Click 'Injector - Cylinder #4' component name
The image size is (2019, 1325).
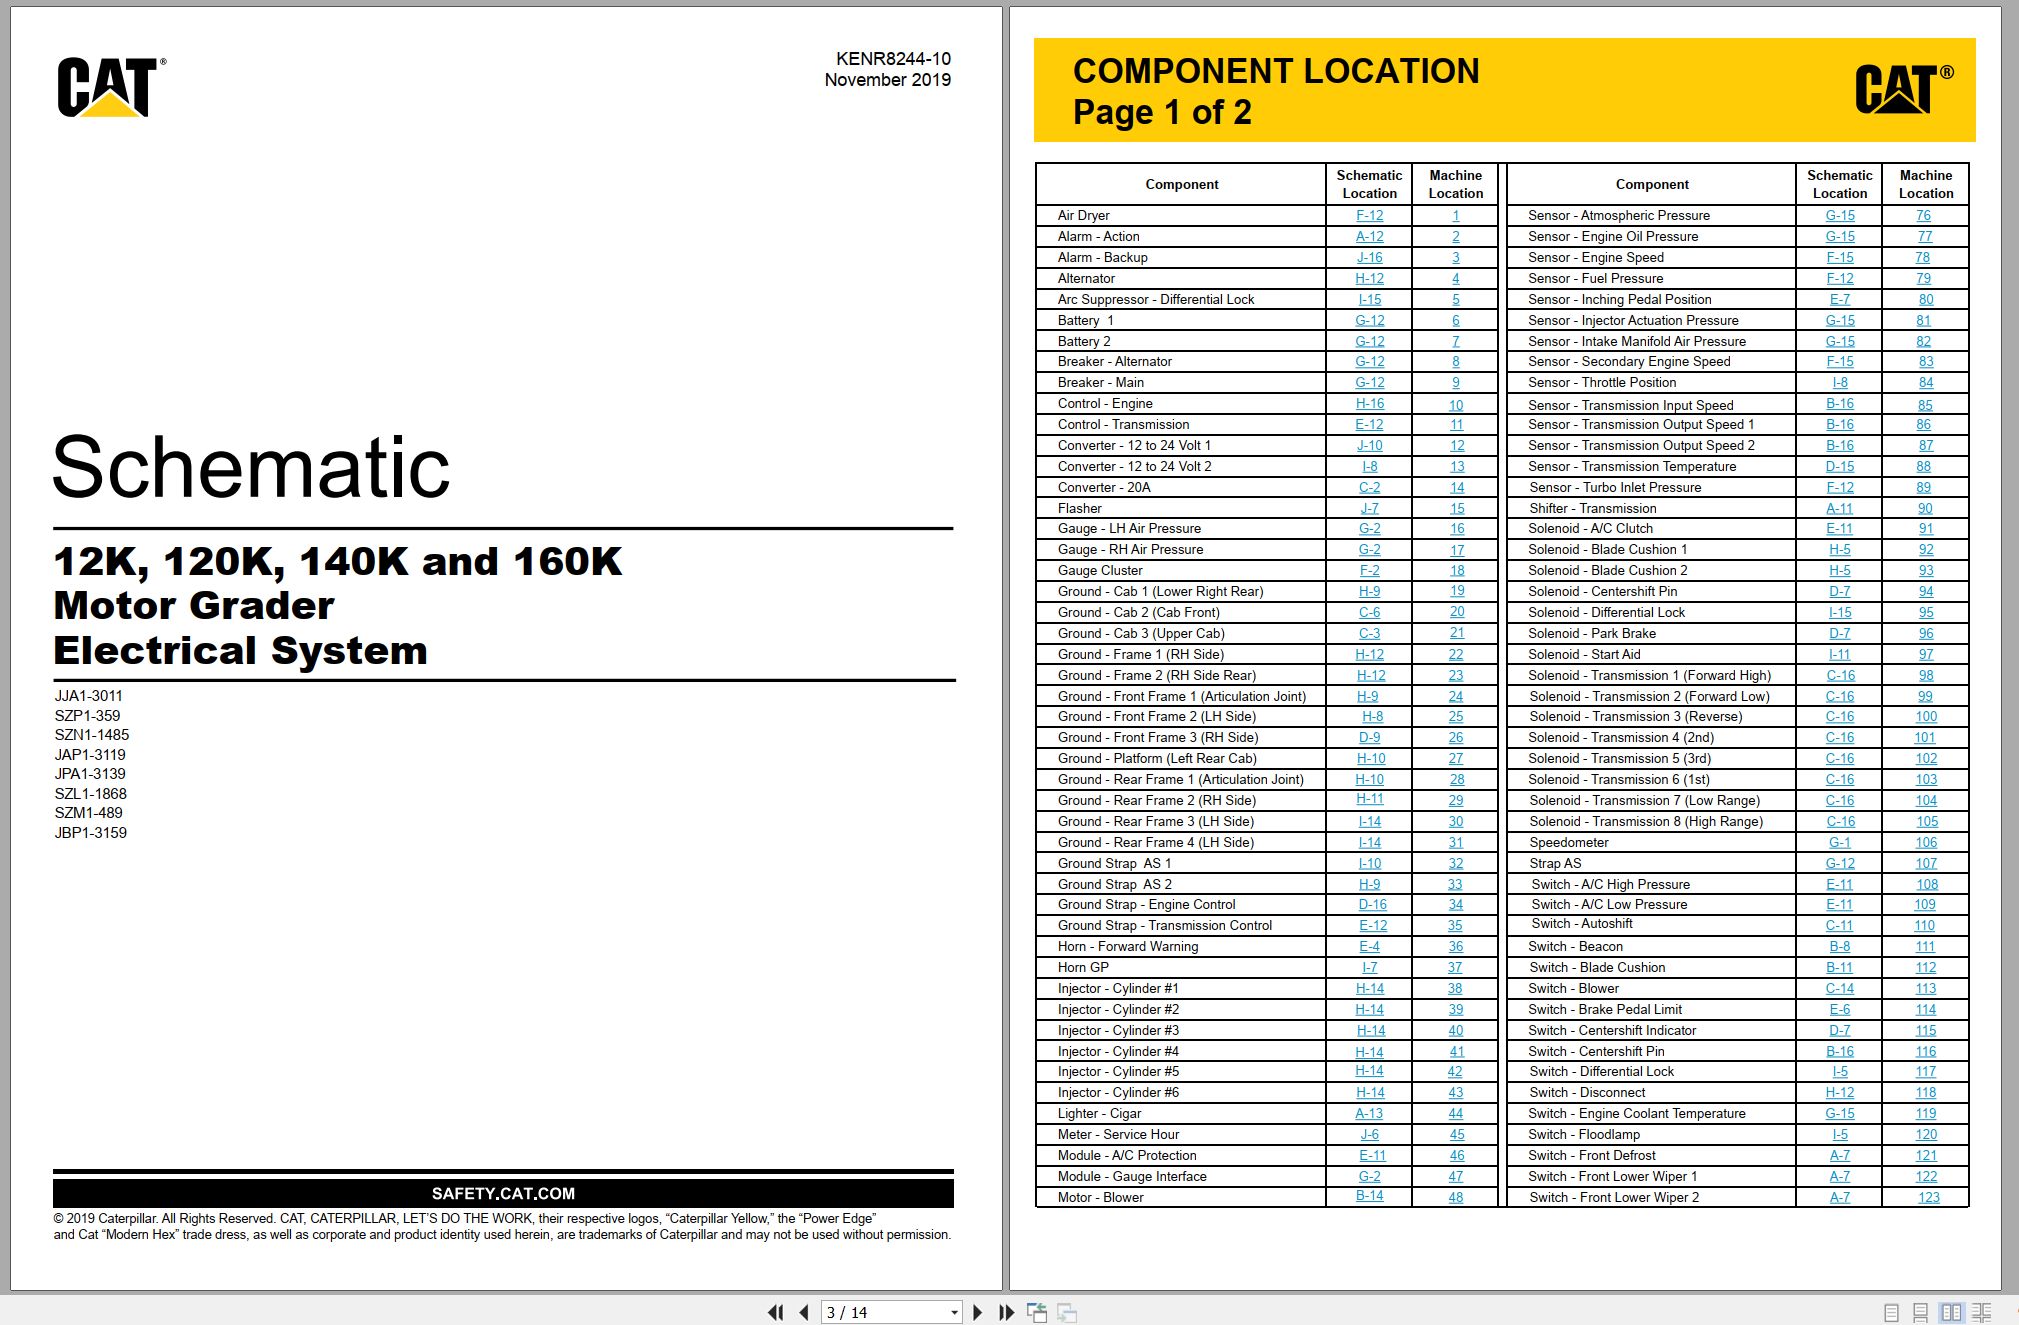coord(1118,1051)
